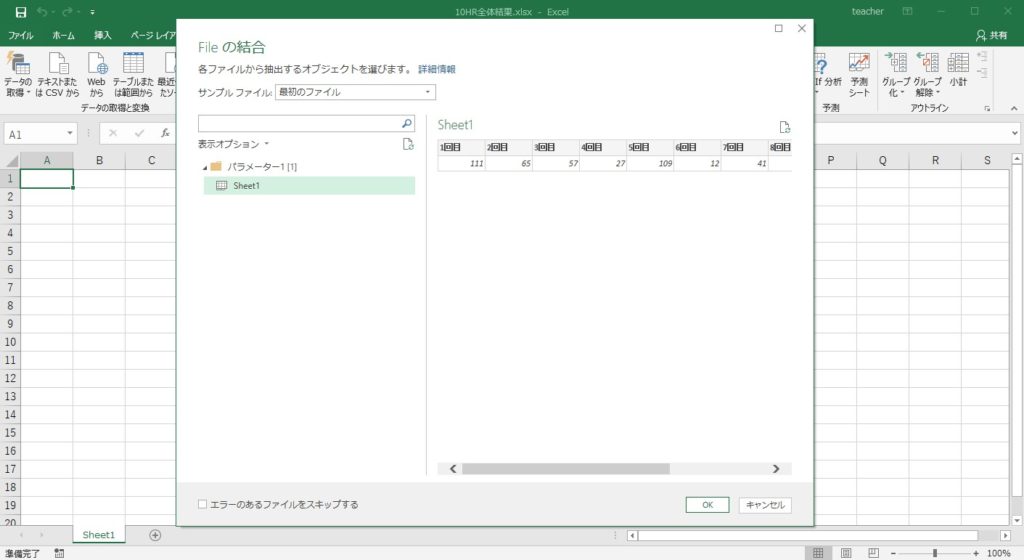Switch to Normal view icon in status bar
This screenshot has height=560, width=1024.
(818, 553)
